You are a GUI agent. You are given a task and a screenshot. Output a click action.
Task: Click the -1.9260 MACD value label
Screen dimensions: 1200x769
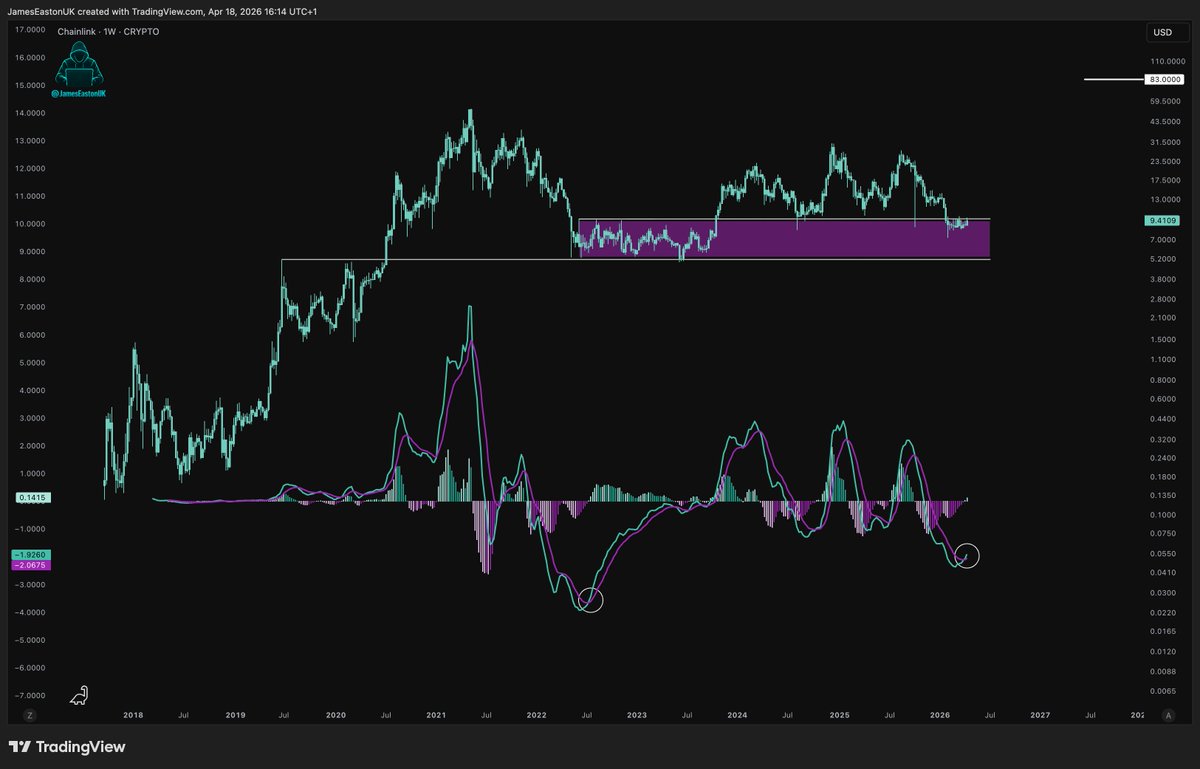pyautogui.click(x=30, y=554)
